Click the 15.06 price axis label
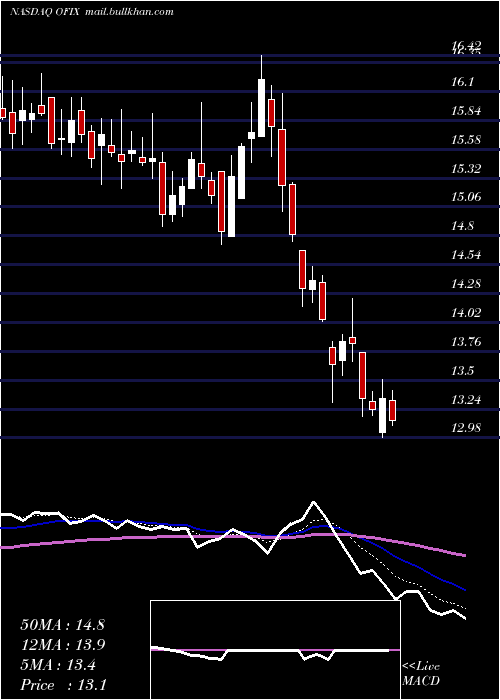This screenshot has width=500, height=700. coord(466,197)
